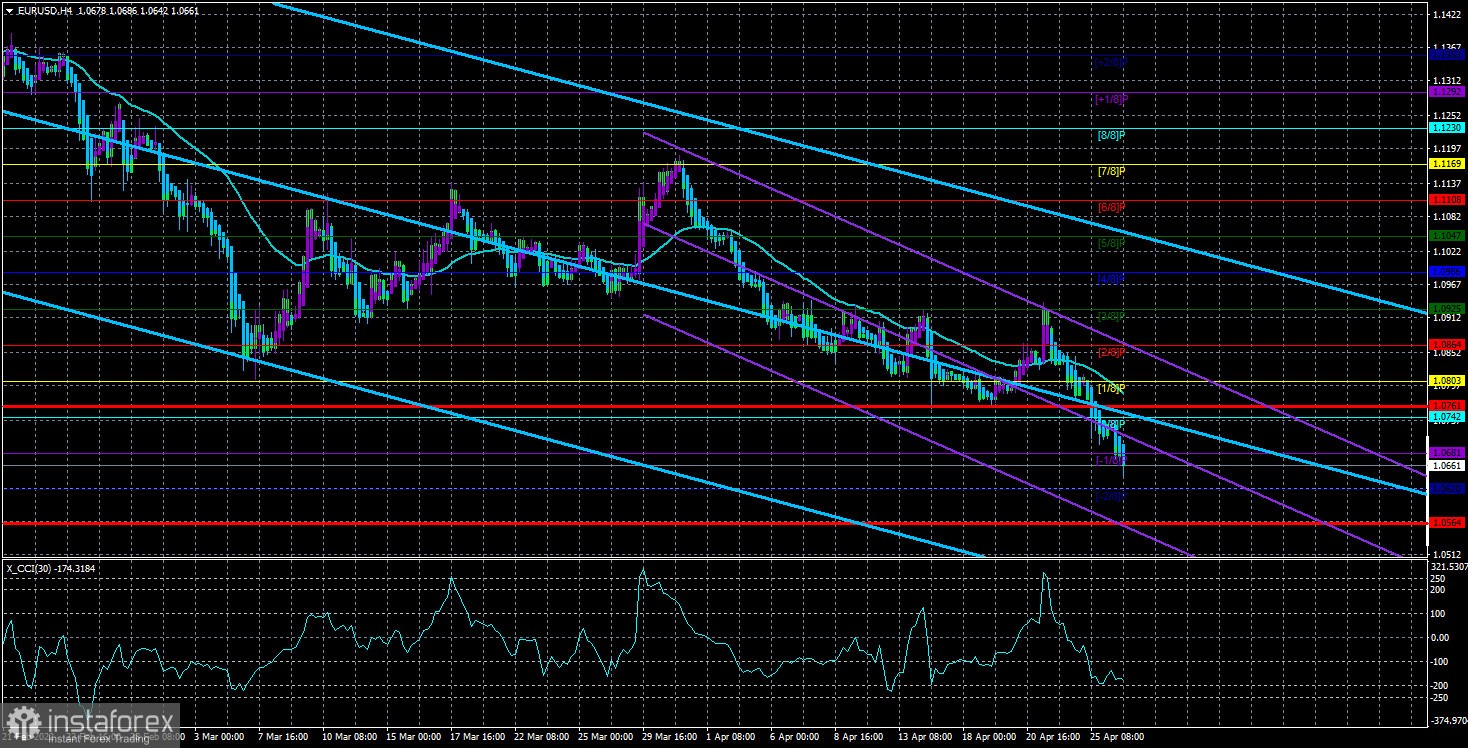The width and height of the screenshot is (1468, 748).
Task: Click the 1.1422 price axis value
Action: coord(1446,15)
